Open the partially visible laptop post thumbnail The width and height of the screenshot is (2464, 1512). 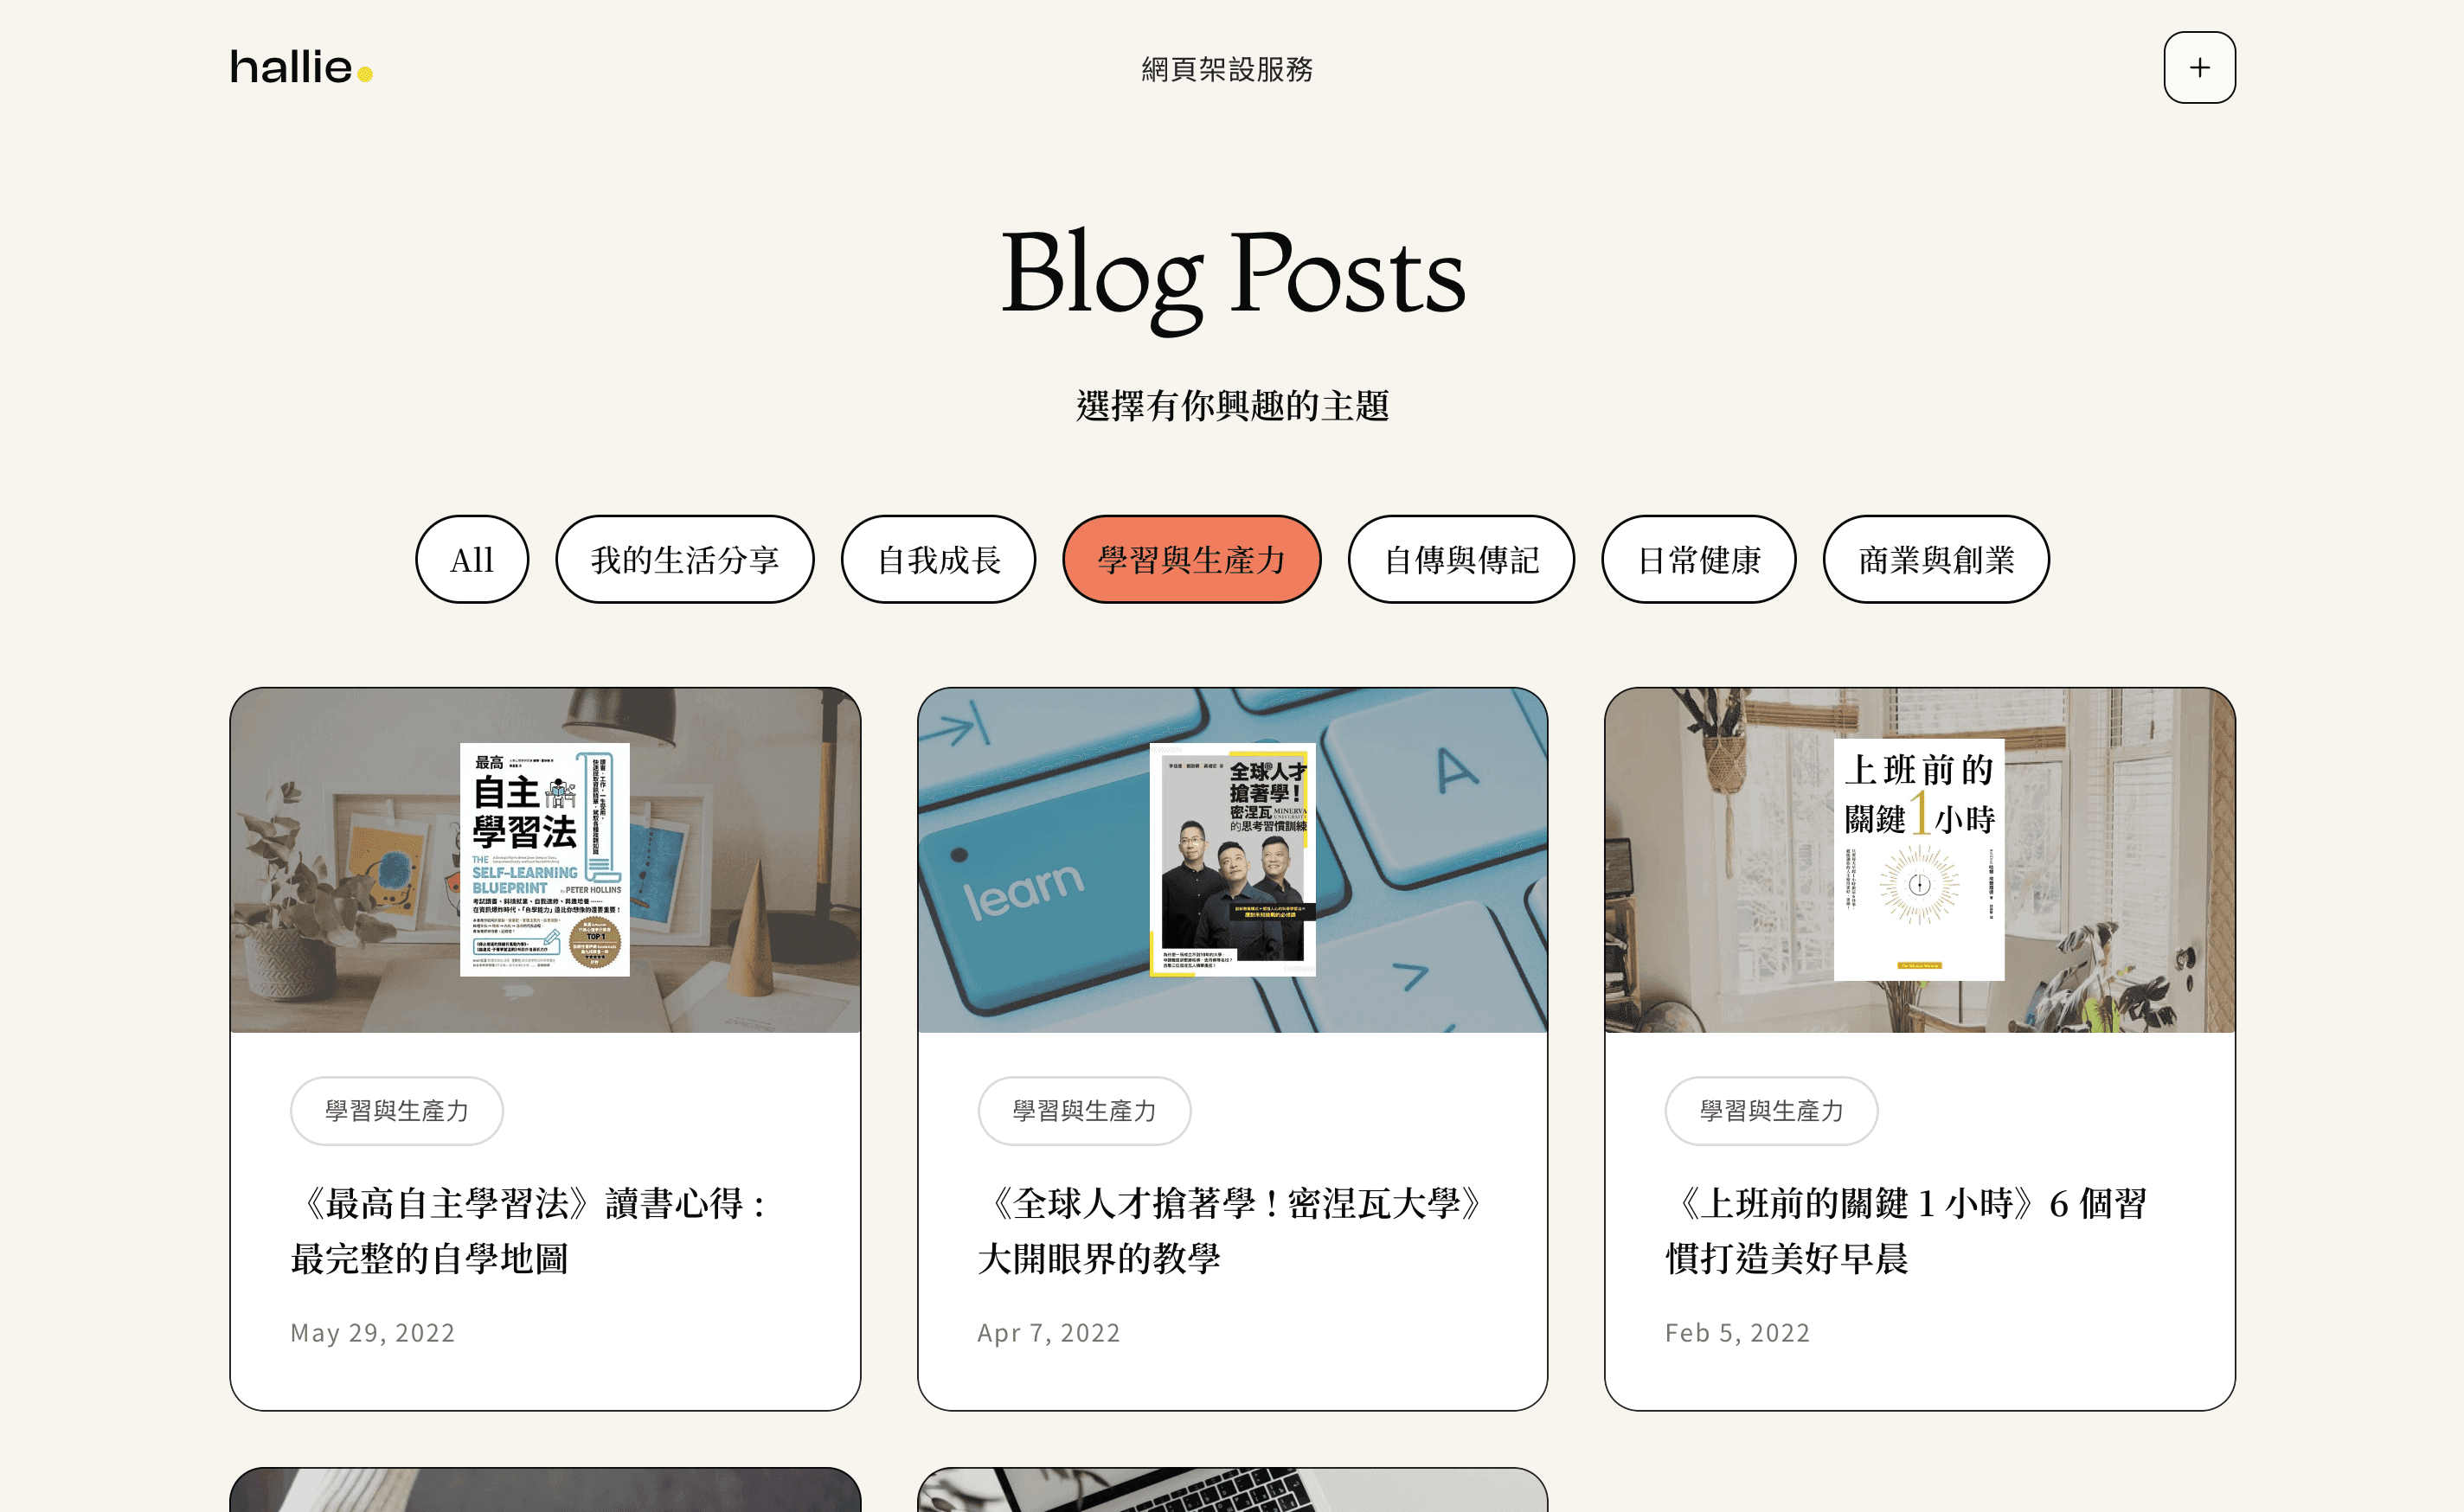pyautogui.click(x=1232, y=1490)
